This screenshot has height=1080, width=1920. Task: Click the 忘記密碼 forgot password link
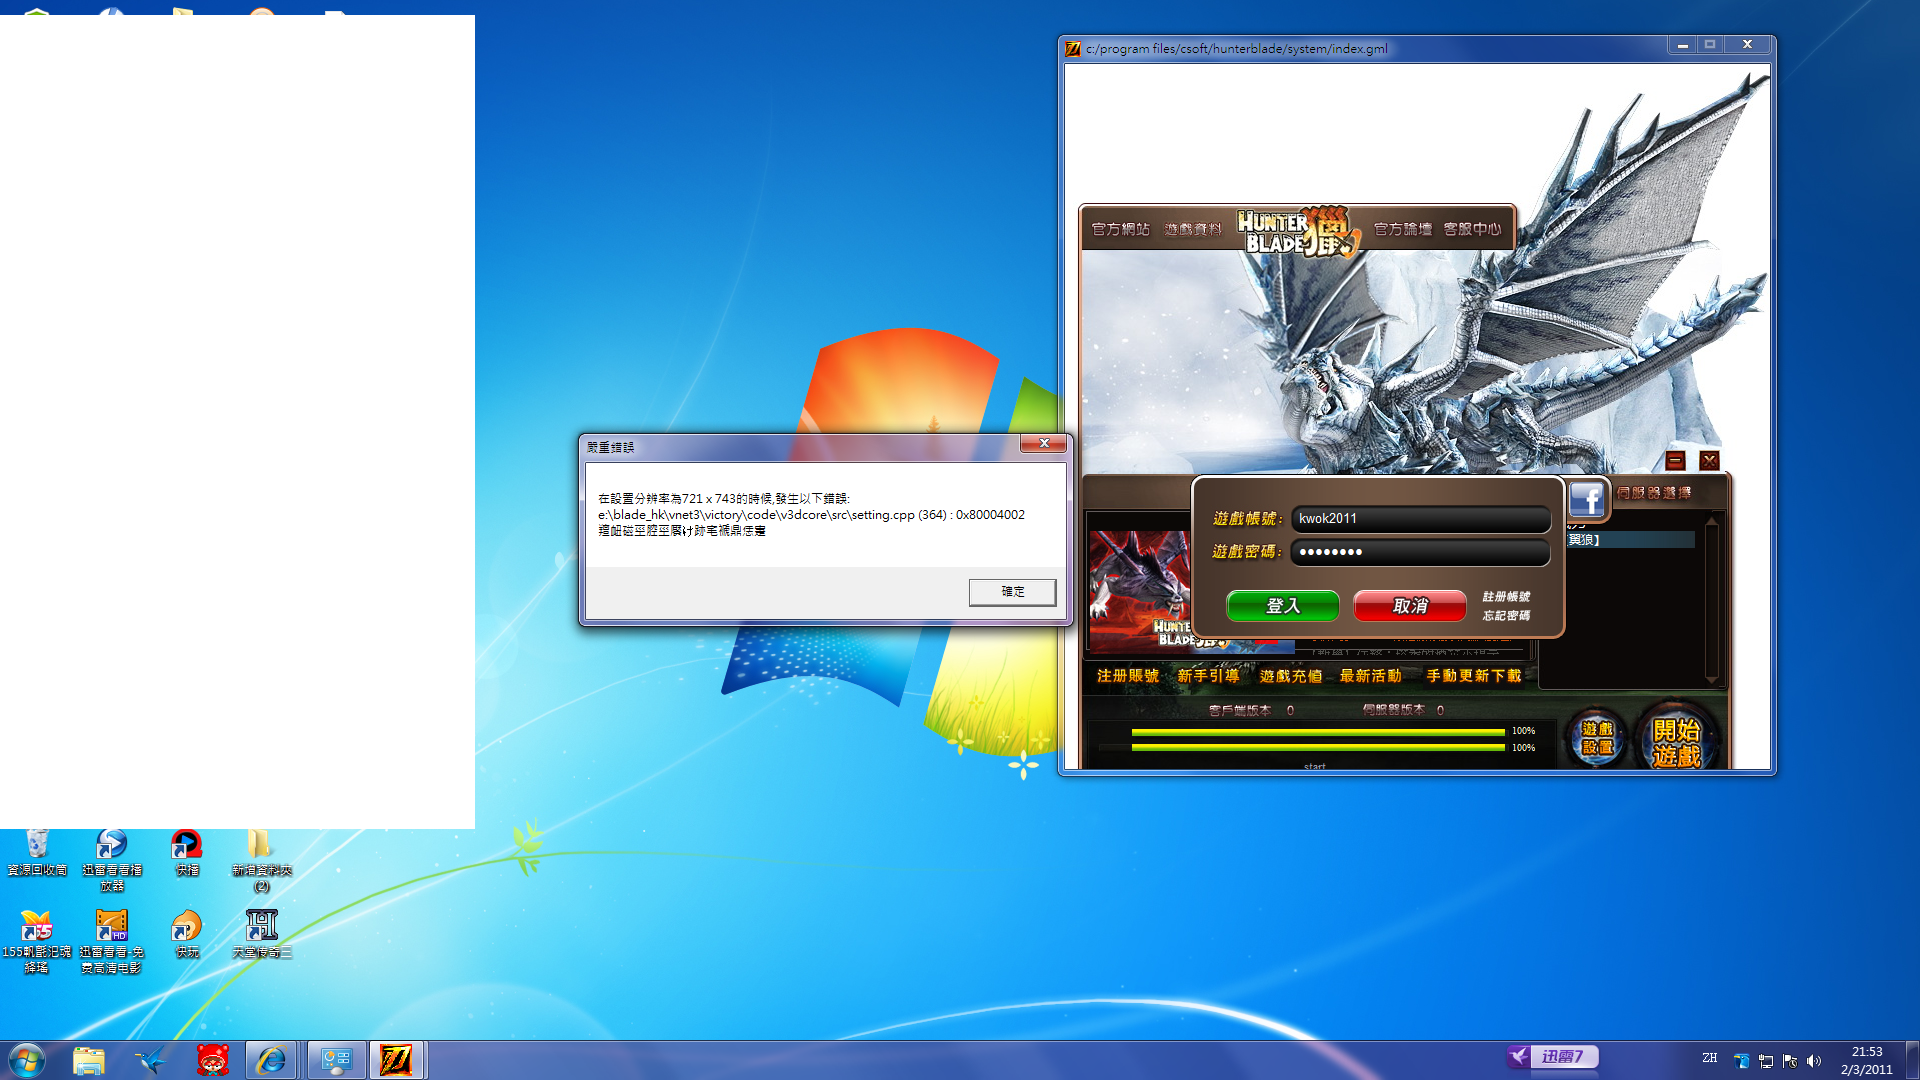coord(1506,616)
